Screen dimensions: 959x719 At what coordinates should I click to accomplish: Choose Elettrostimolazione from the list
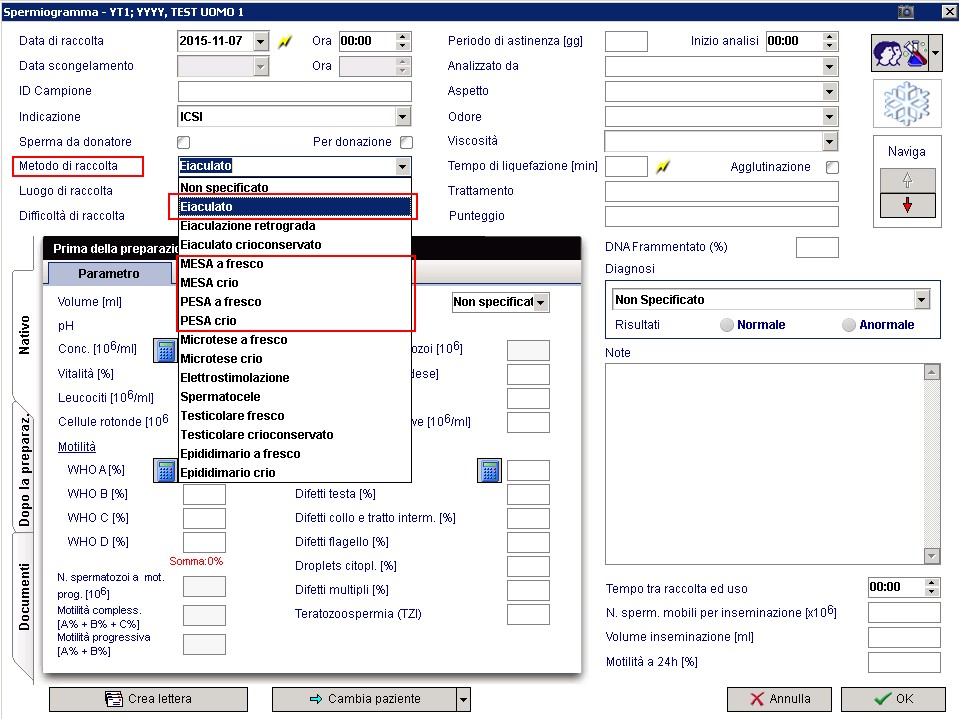click(295, 377)
